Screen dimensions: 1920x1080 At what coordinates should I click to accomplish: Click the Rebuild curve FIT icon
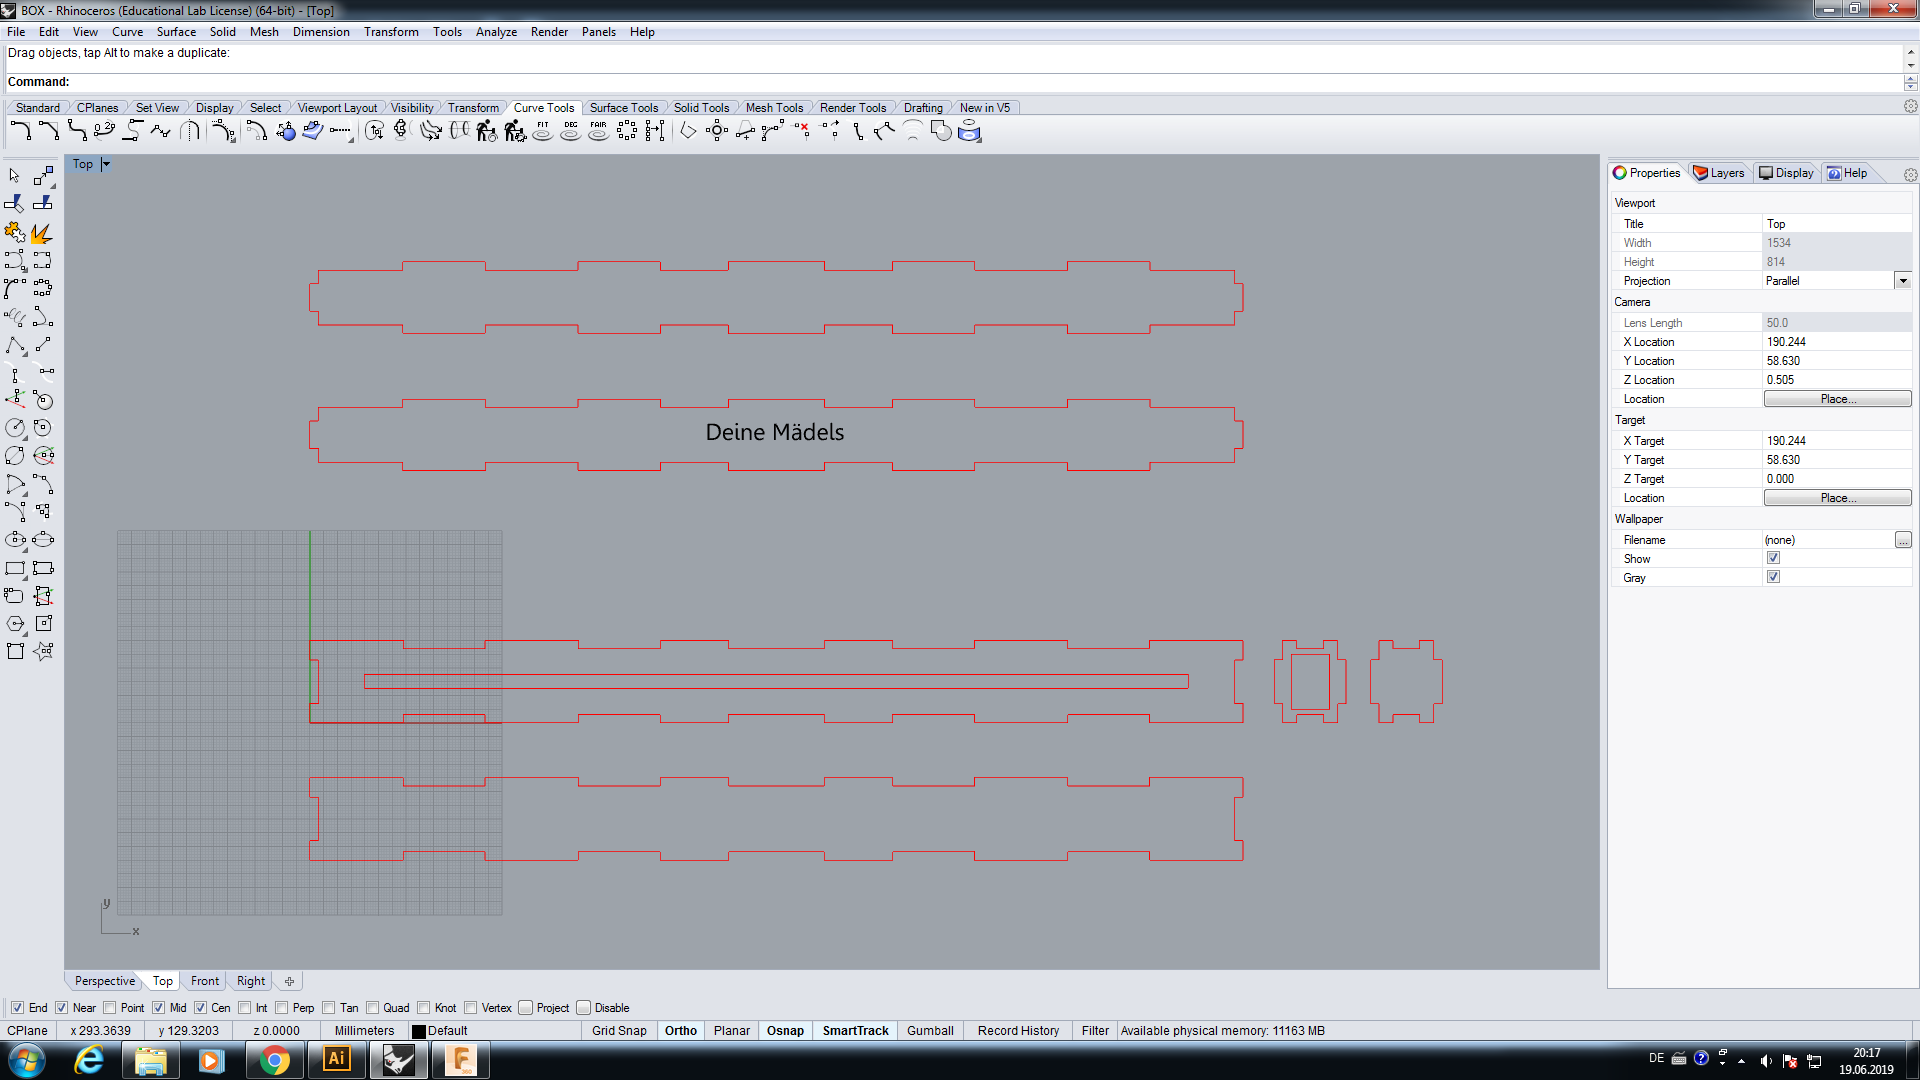[542, 131]
